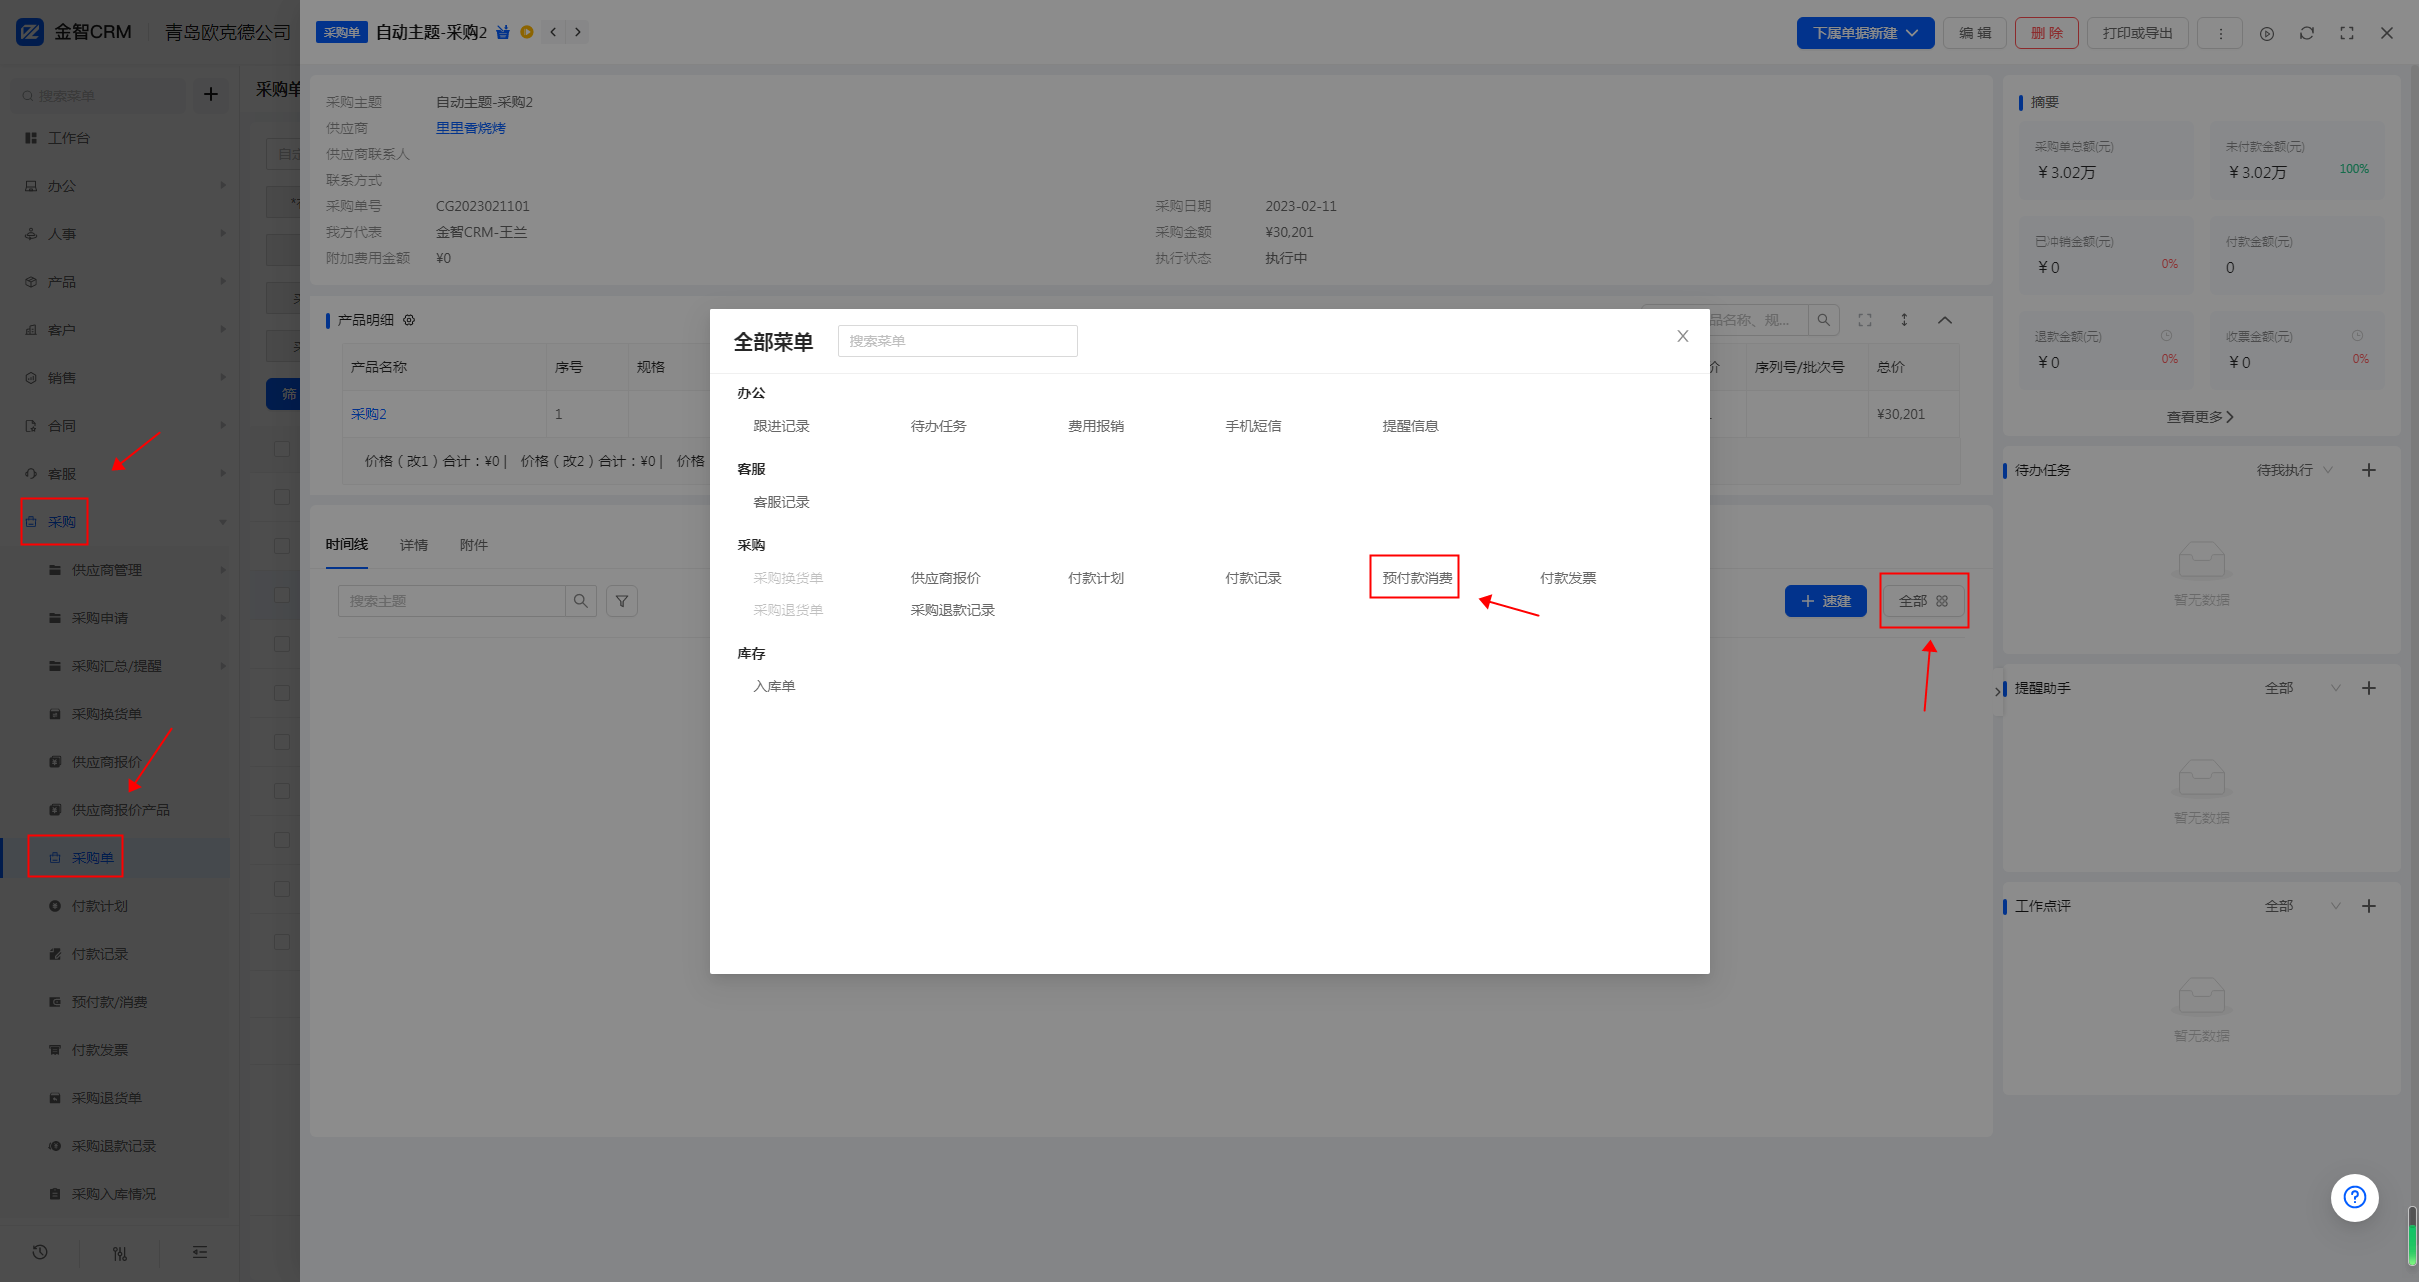Open 提醒信息 menu entry
This screenshot has height=1282, width=2419.
click(x=1410, y=426)
